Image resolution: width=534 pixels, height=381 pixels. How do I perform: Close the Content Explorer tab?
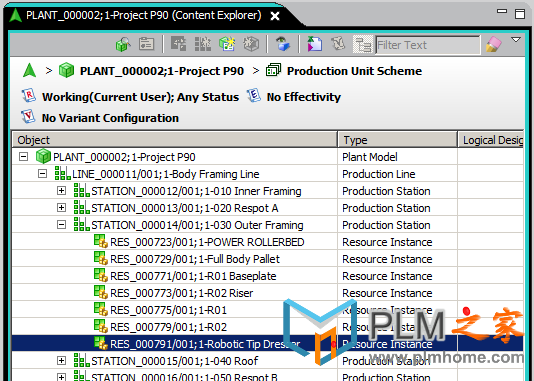pos(275,16)
